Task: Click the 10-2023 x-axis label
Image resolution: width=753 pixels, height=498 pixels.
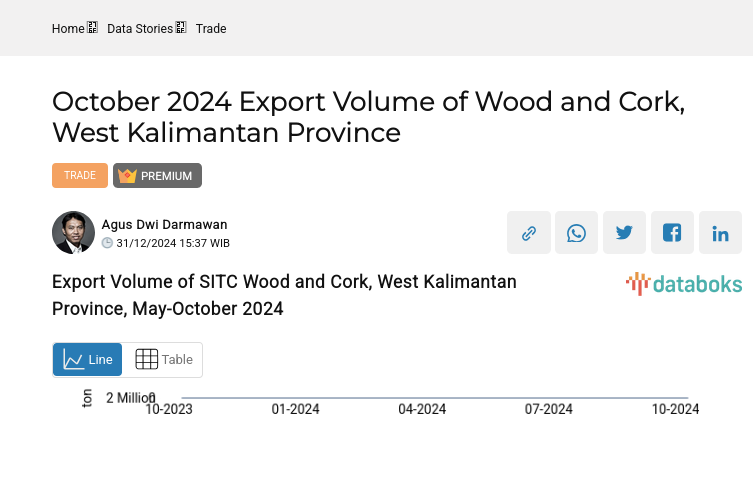Action: point(169,409)
